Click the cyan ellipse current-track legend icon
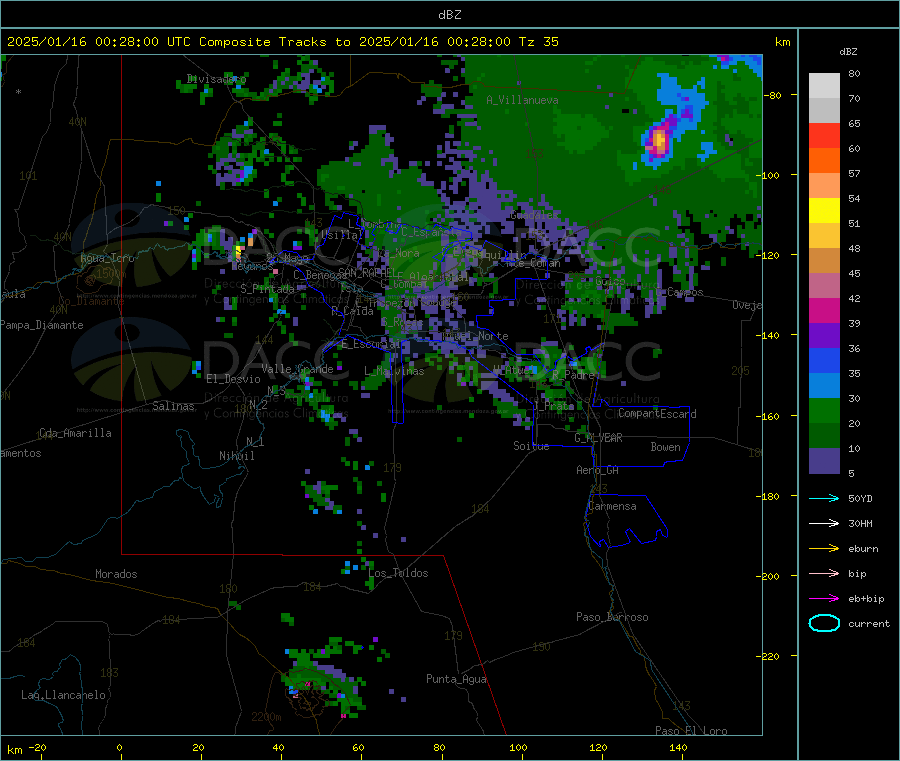This screenshot has height=761, width=900. [824, 623]
